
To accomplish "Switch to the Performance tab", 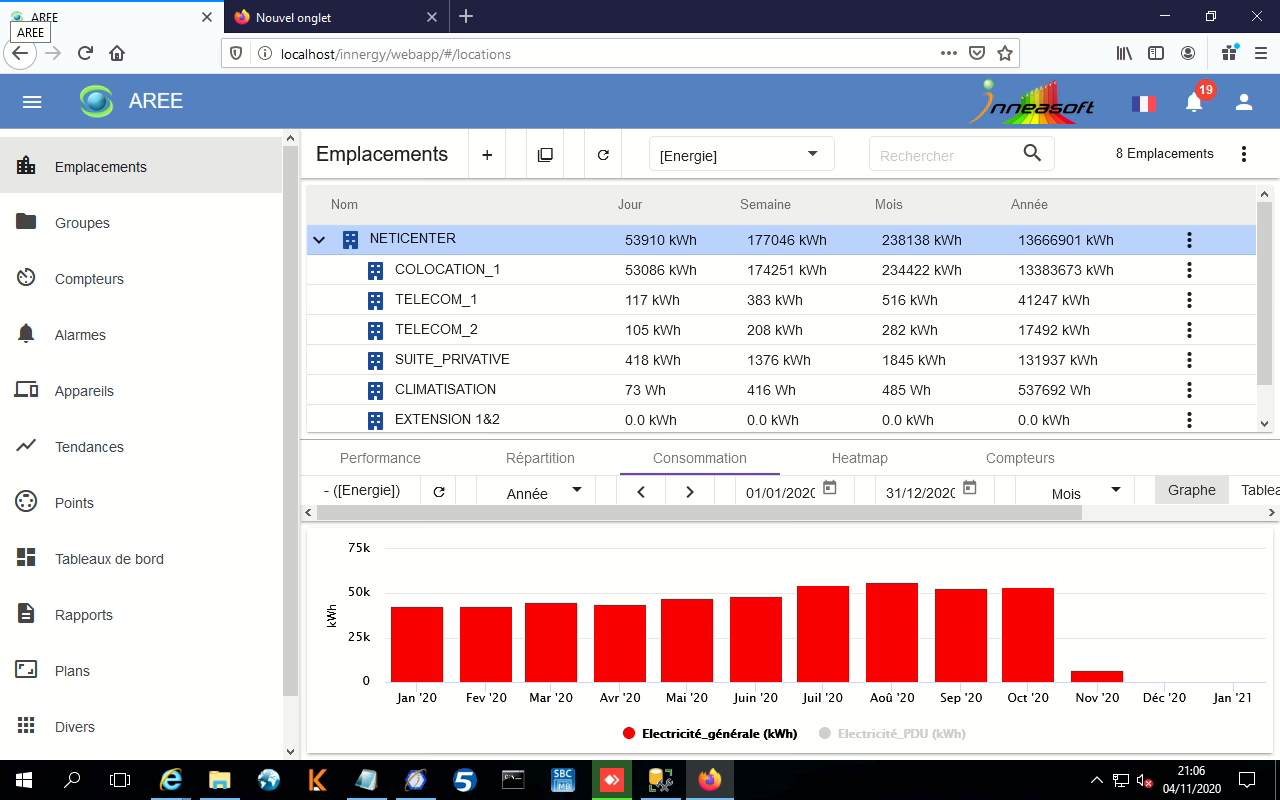I will pyautogui.click(x=380, y=458).
